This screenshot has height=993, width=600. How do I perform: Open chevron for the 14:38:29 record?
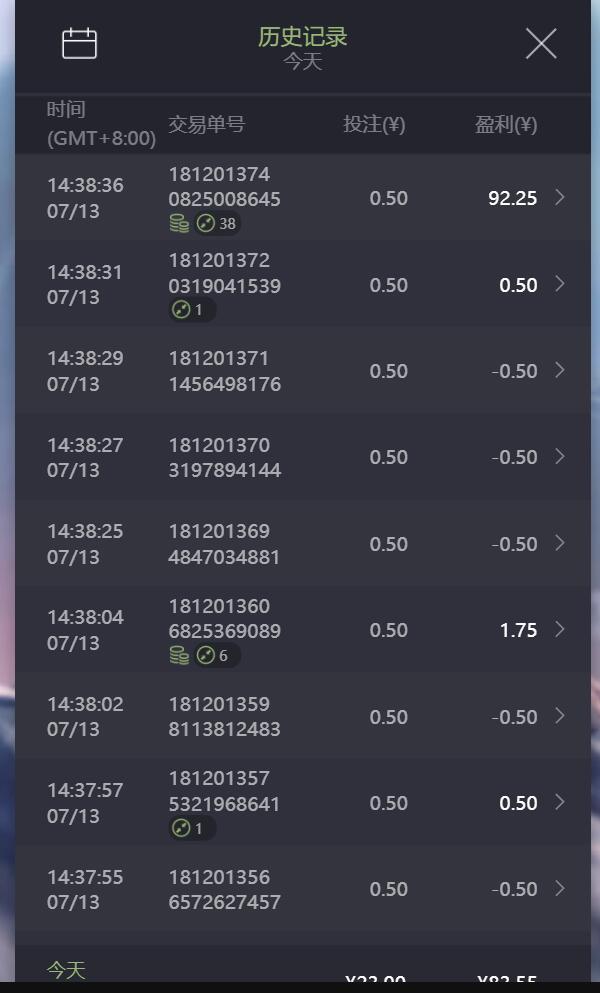[560, 370]
